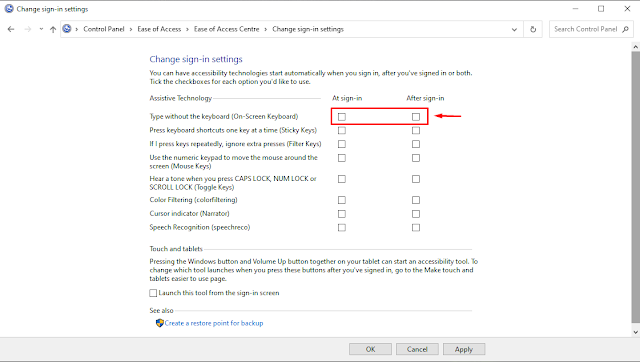Open the Ease of Access breadcrumb
Viewport: 640px width, 362px height.
pos(159,29)
